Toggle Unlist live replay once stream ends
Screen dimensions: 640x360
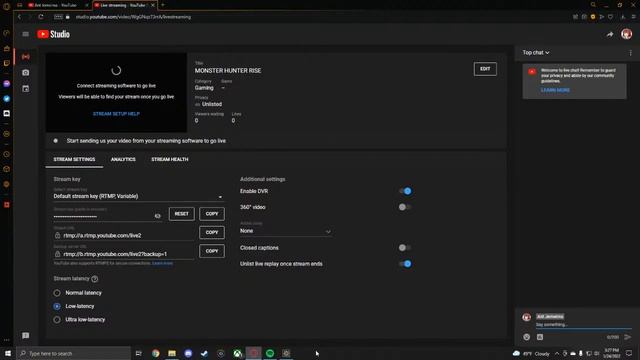405,264
